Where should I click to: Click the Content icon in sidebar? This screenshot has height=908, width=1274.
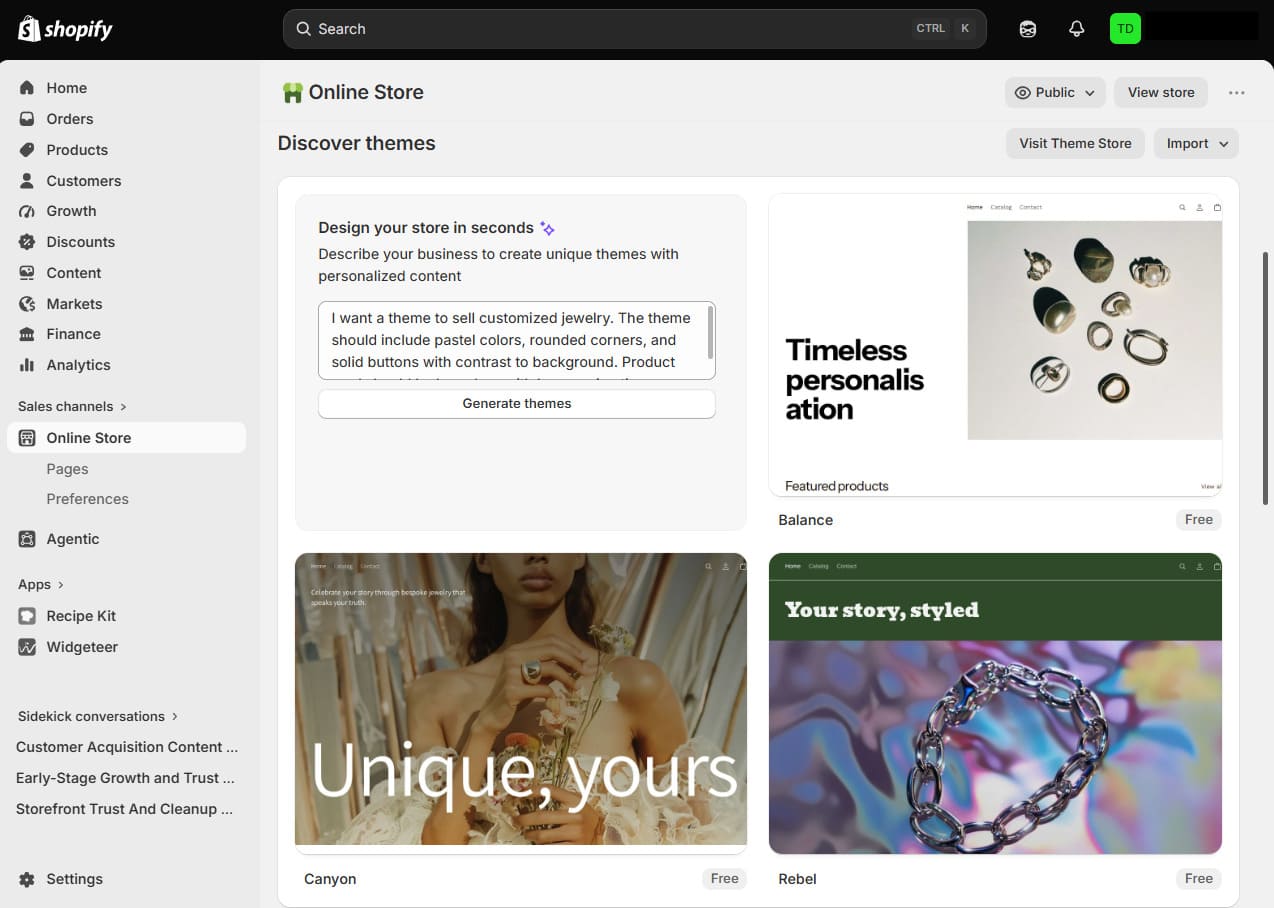27,273
